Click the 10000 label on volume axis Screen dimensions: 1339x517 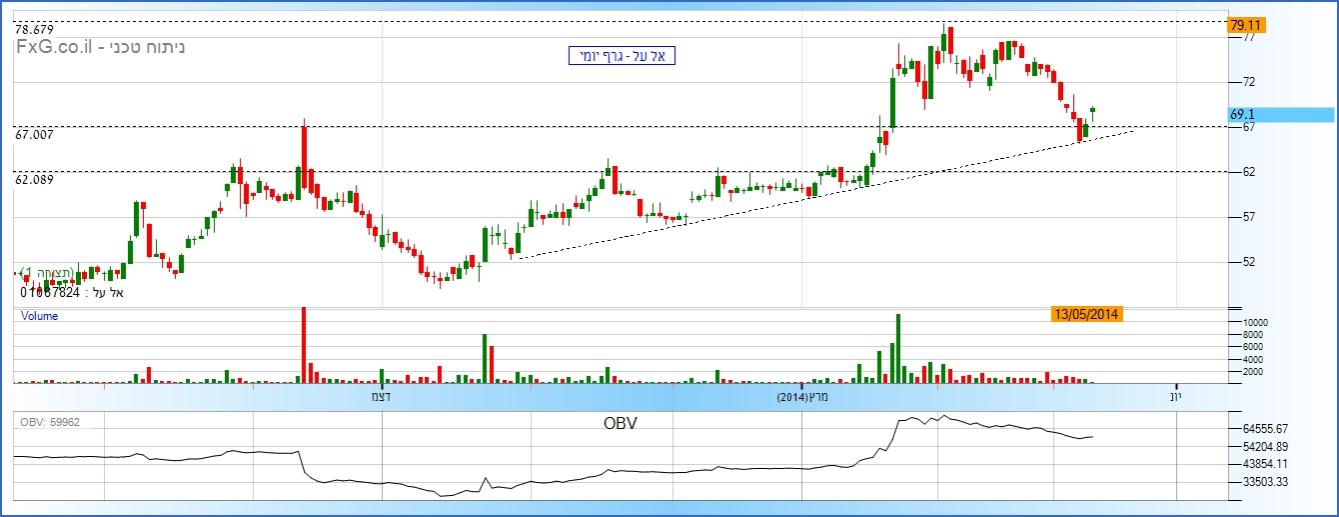[x=1255, y=323]
